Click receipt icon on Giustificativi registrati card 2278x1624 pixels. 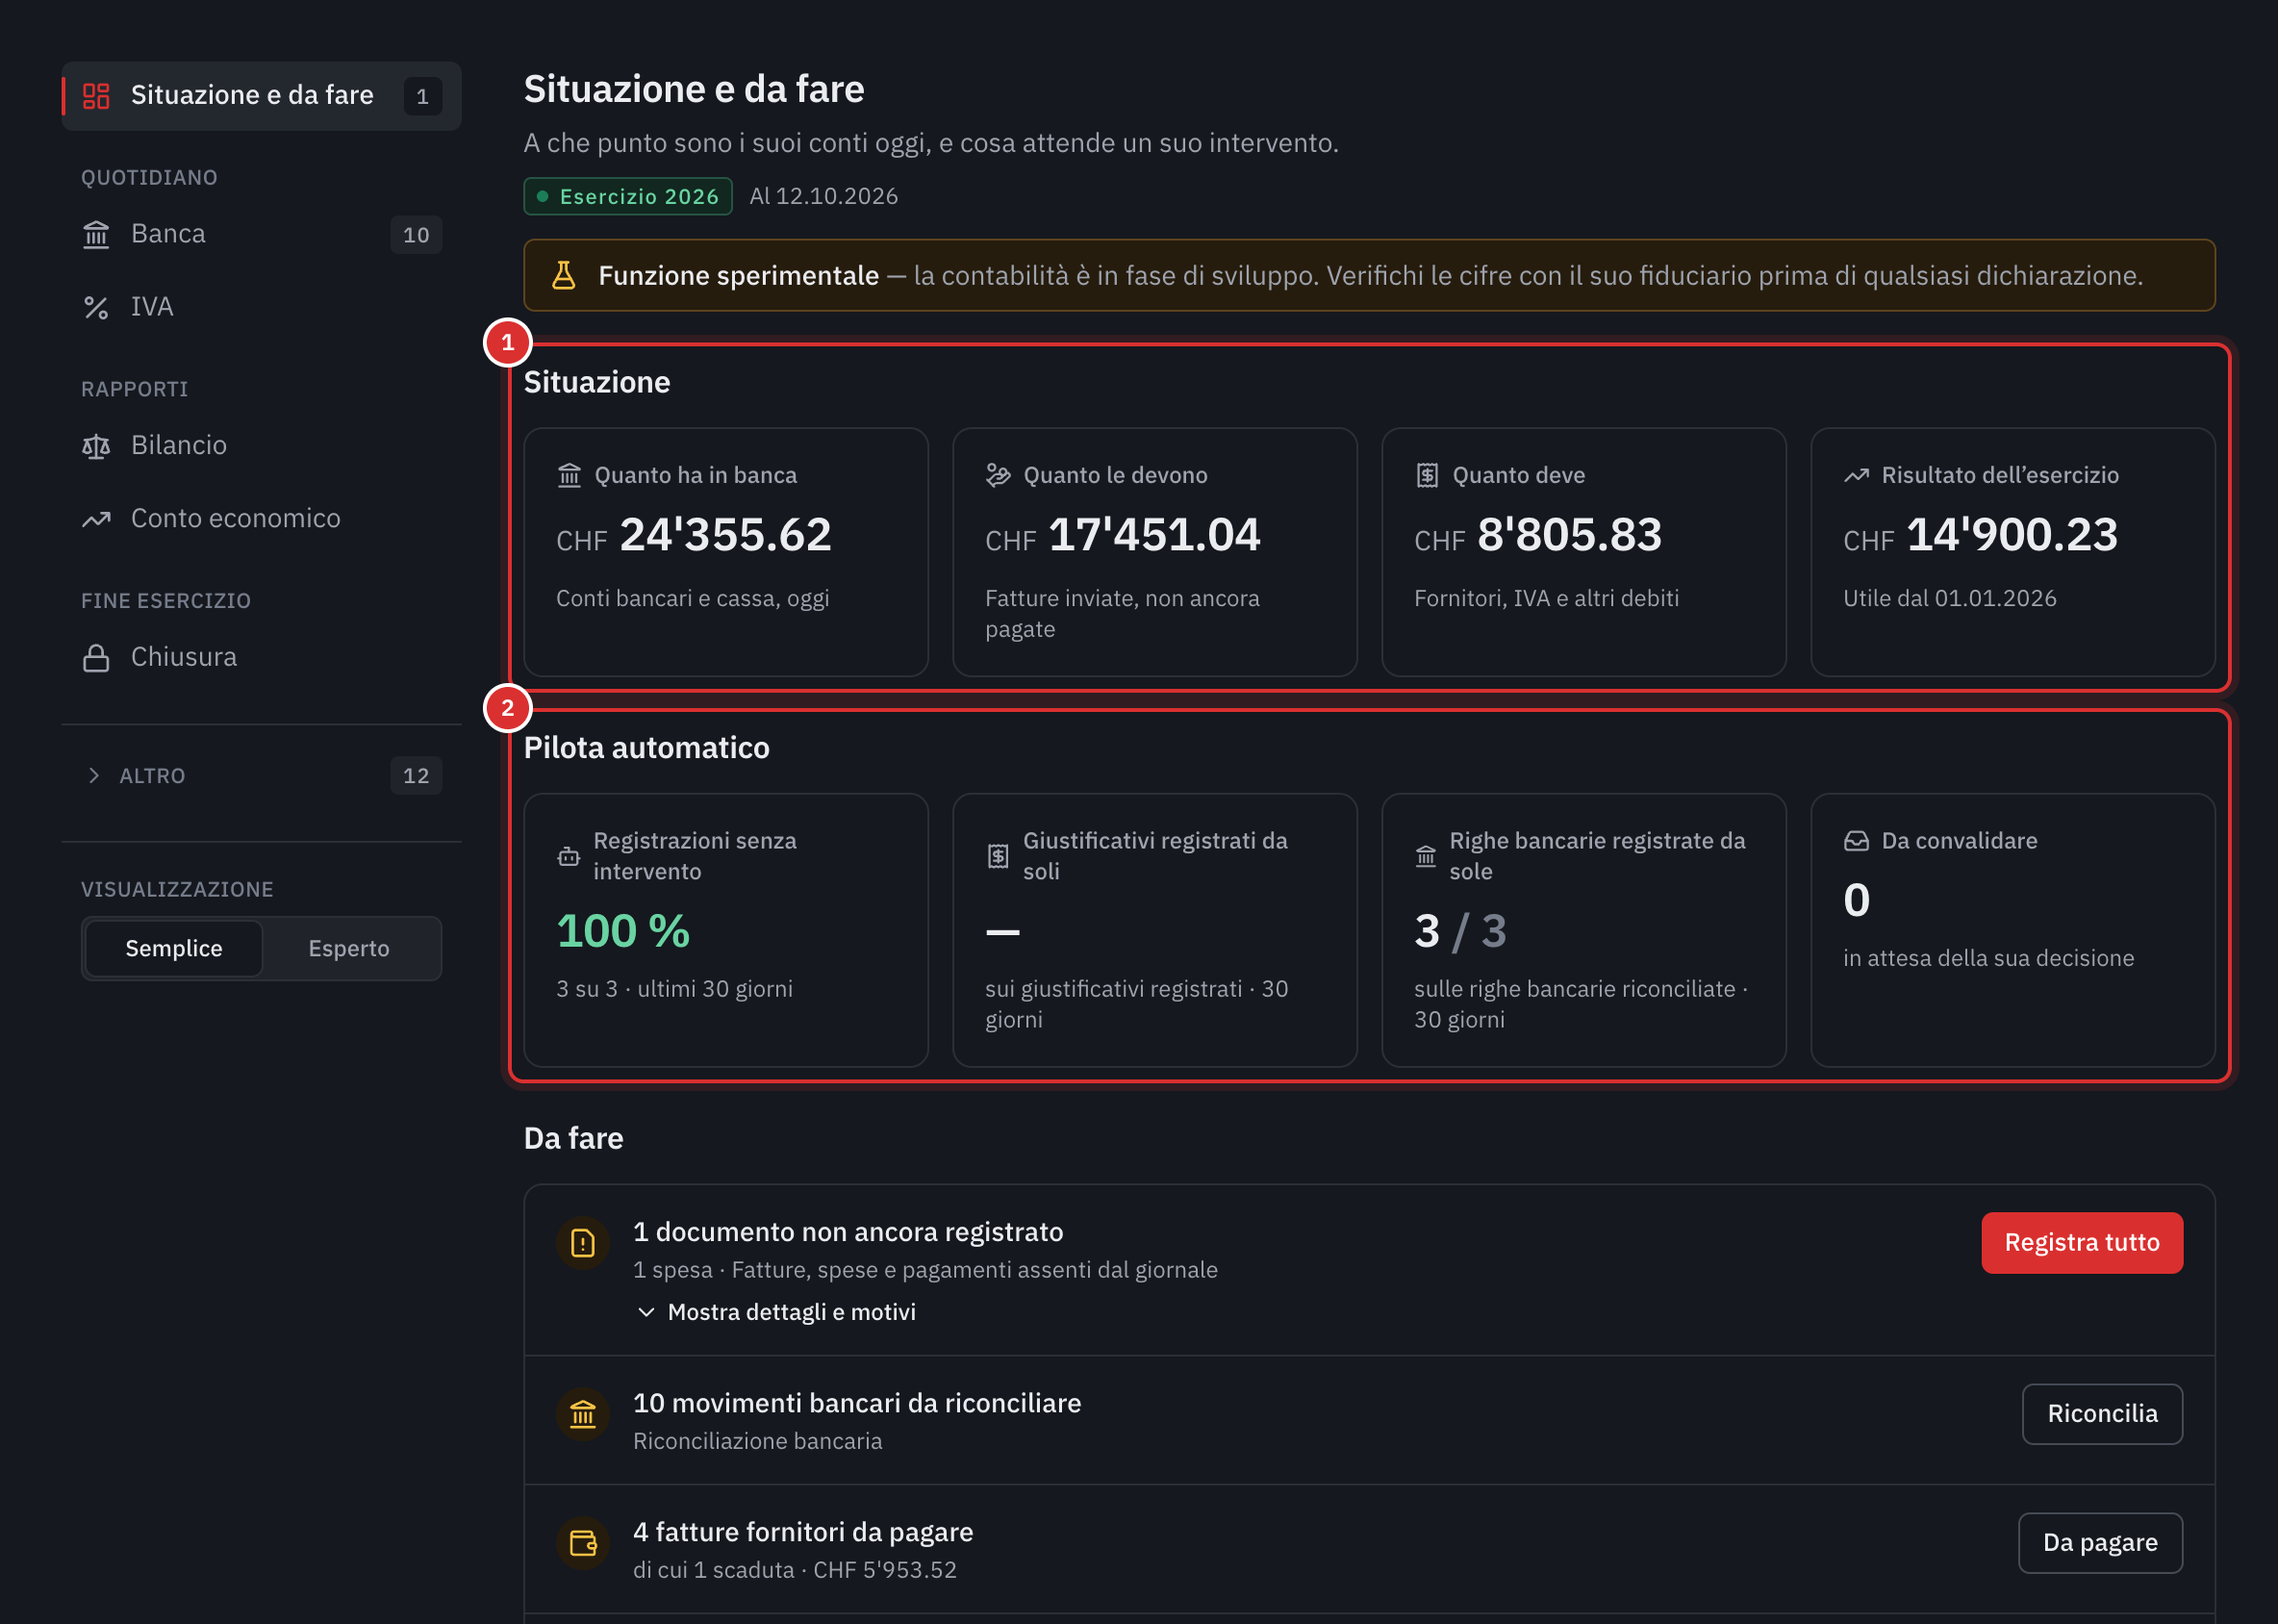tap(998, 856)
